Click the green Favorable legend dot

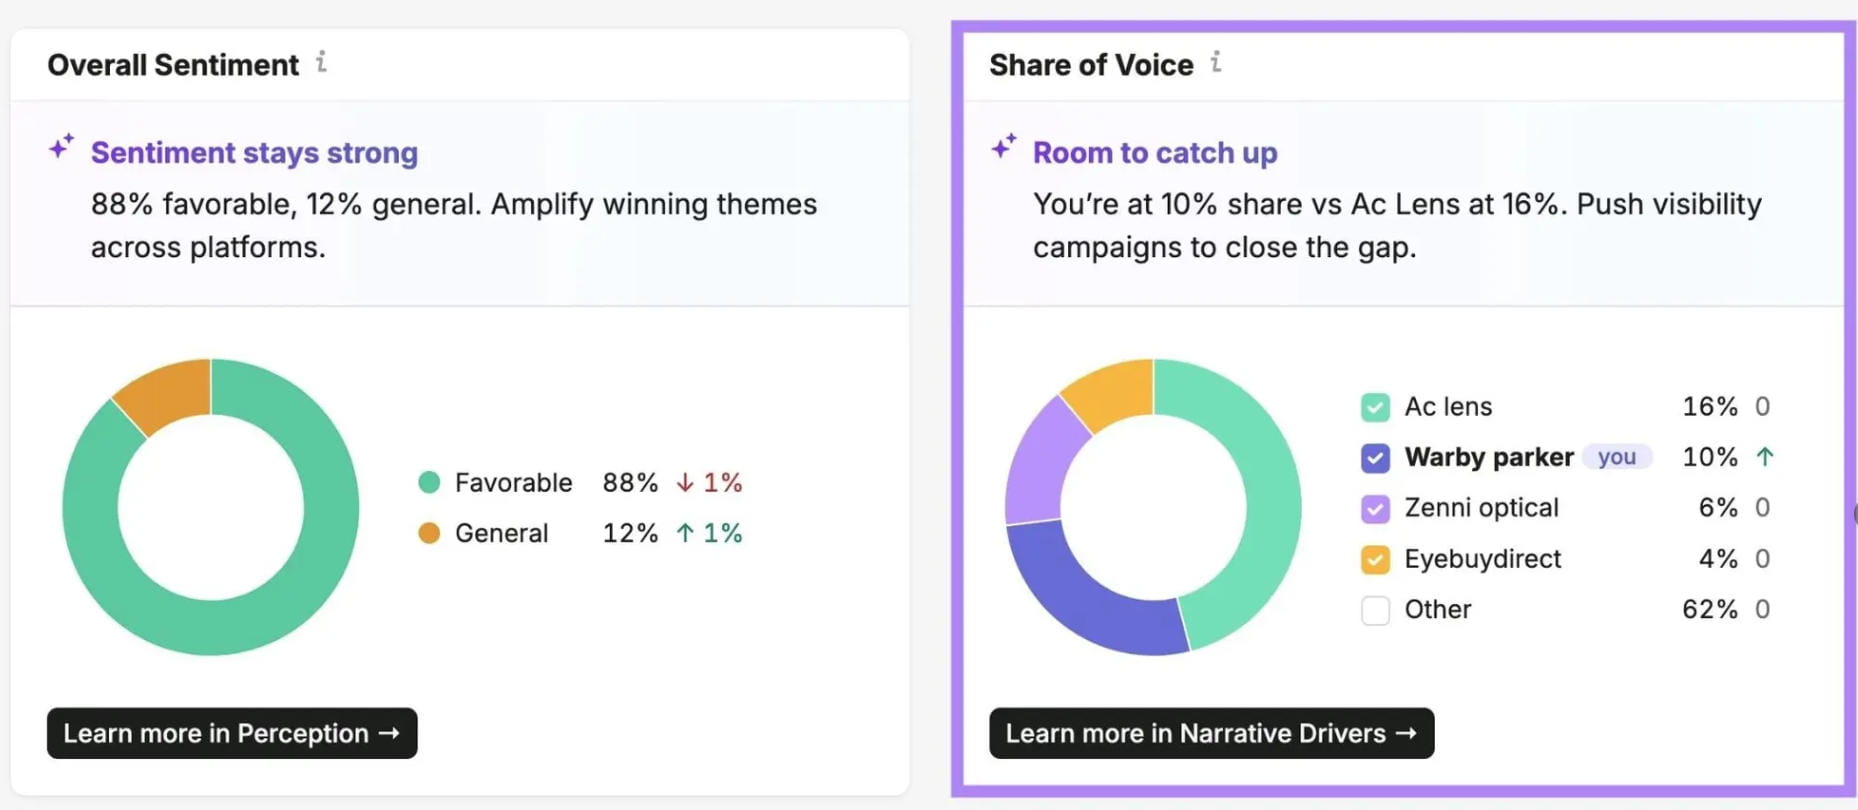(x=429, y=482)
